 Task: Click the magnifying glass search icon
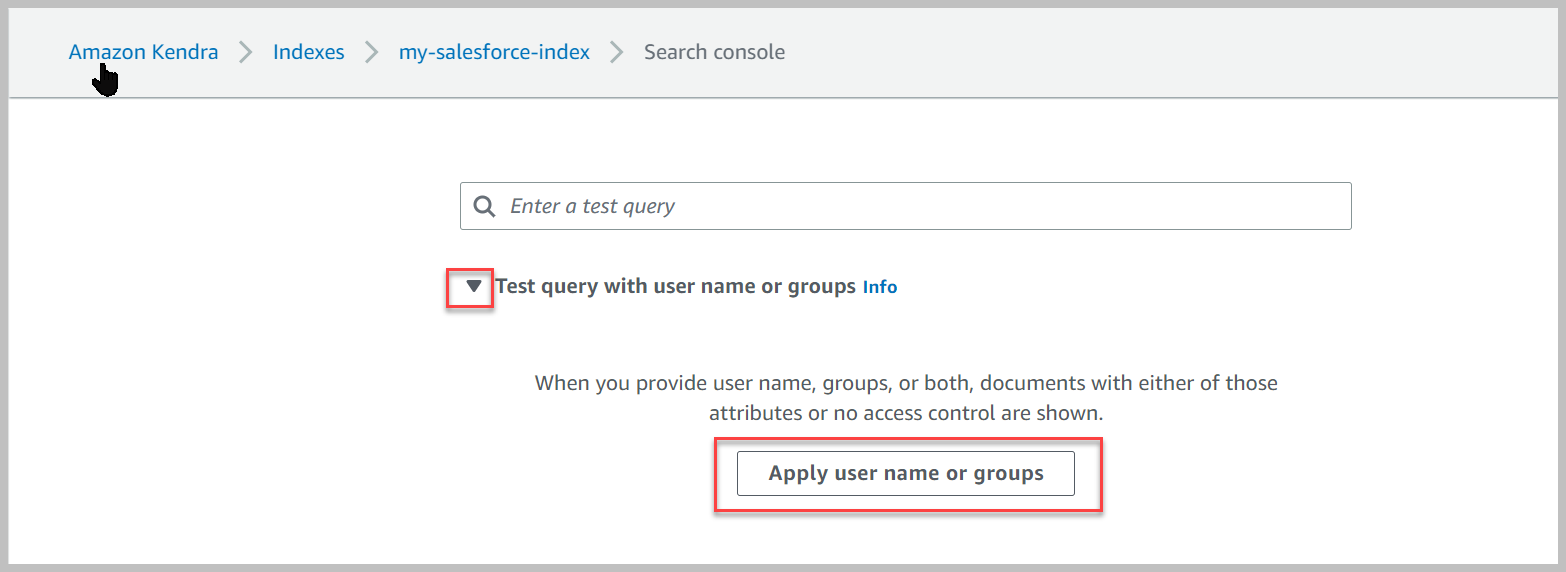(484, 206)
